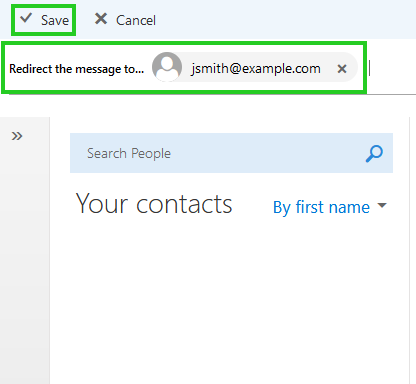Click the magnifier Search People icon
416x384 pixels.
point(374,153)
